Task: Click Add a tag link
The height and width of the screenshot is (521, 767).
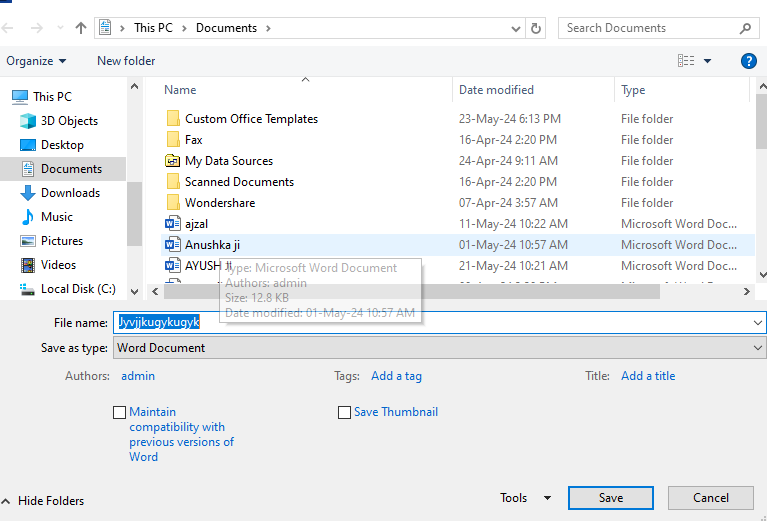Action: 396,376
